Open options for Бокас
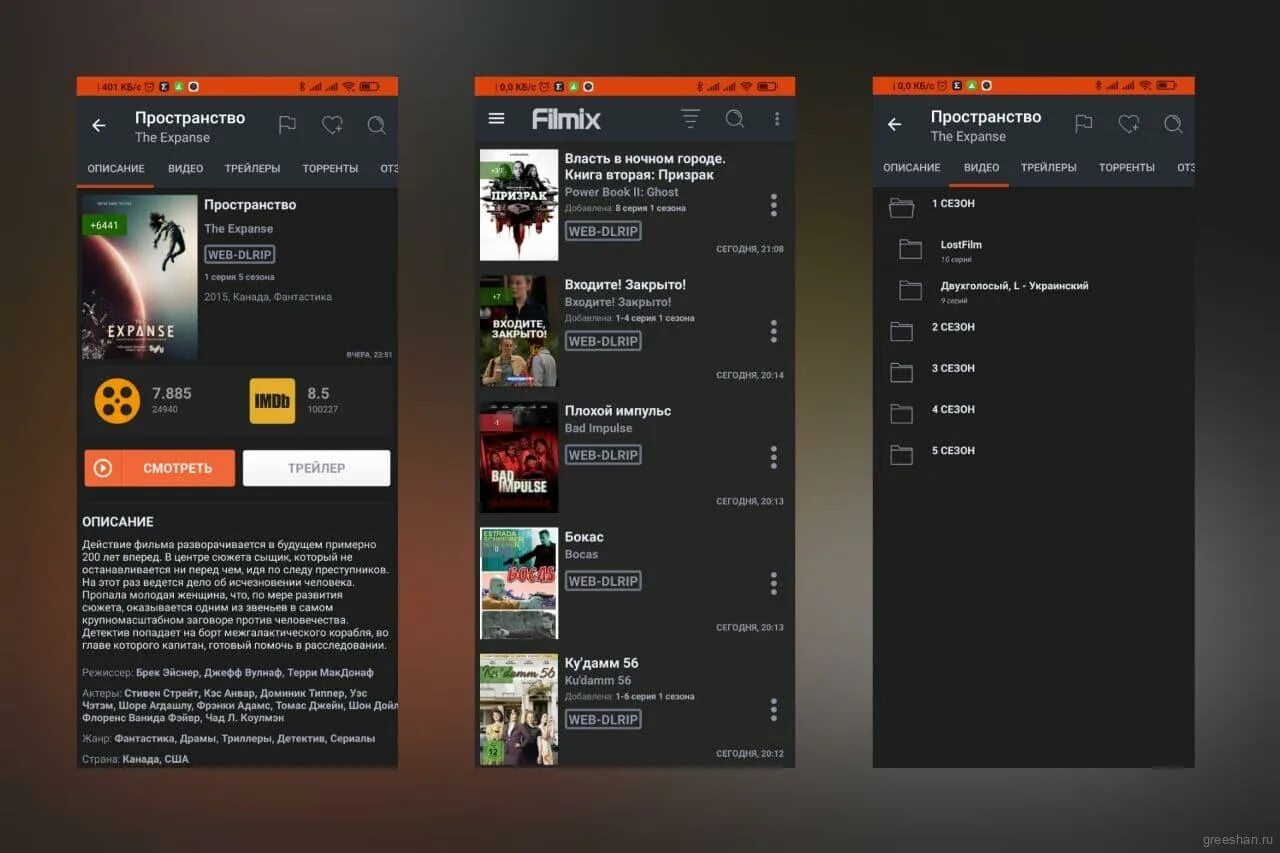1280x853 pixels. (x=773, y=584)
